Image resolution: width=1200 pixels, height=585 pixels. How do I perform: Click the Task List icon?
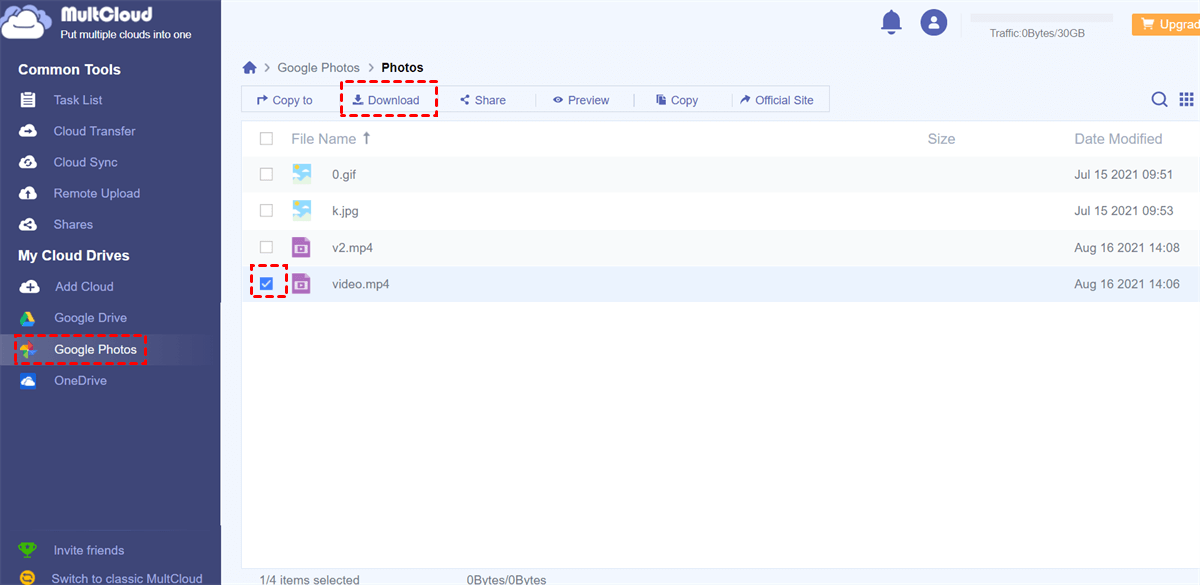tap(29, 100)
